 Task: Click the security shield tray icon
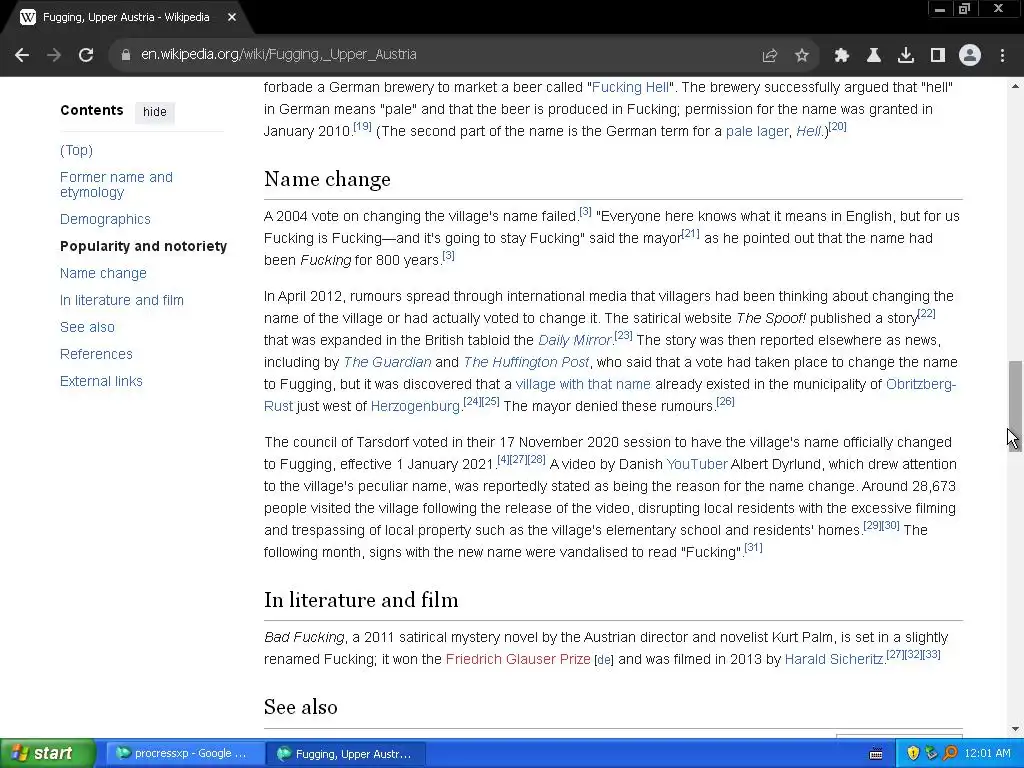pos(913,754)
